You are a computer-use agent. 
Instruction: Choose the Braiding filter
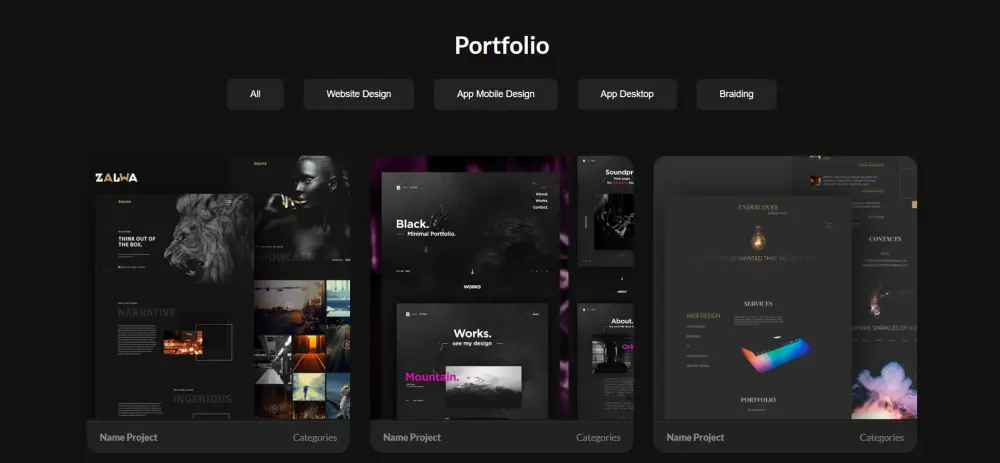(737, 94)
